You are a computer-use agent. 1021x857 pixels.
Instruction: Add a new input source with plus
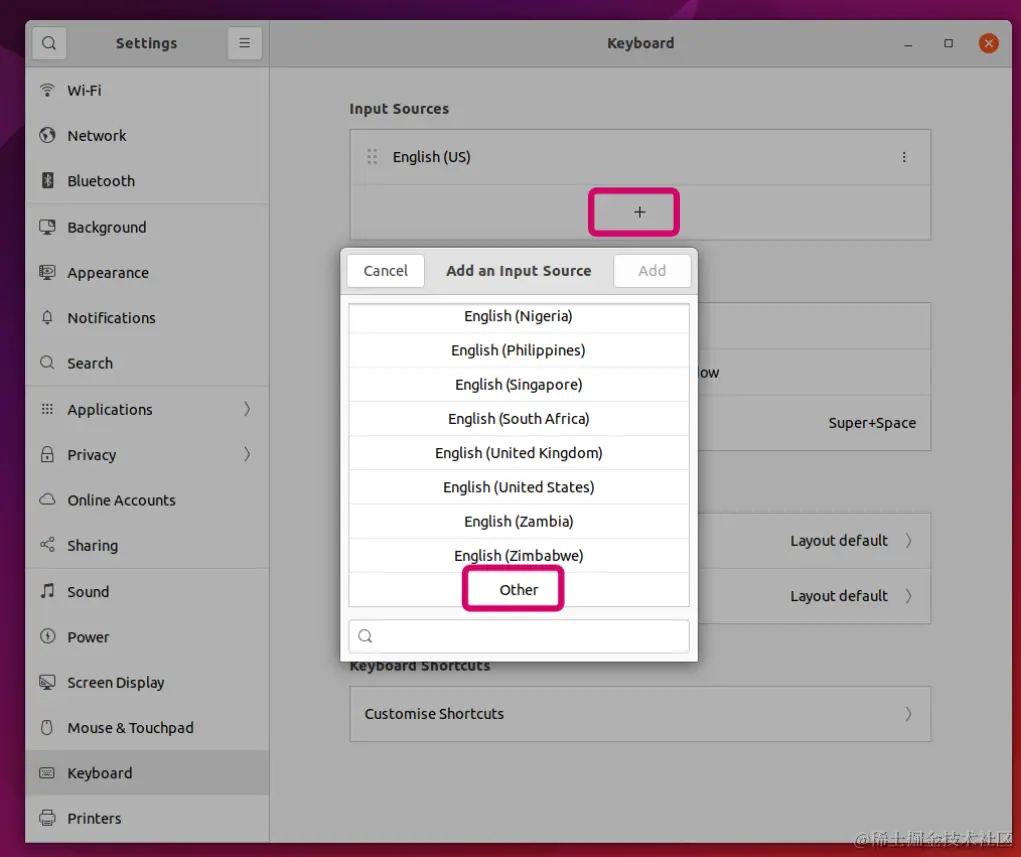tap(639, 212)
